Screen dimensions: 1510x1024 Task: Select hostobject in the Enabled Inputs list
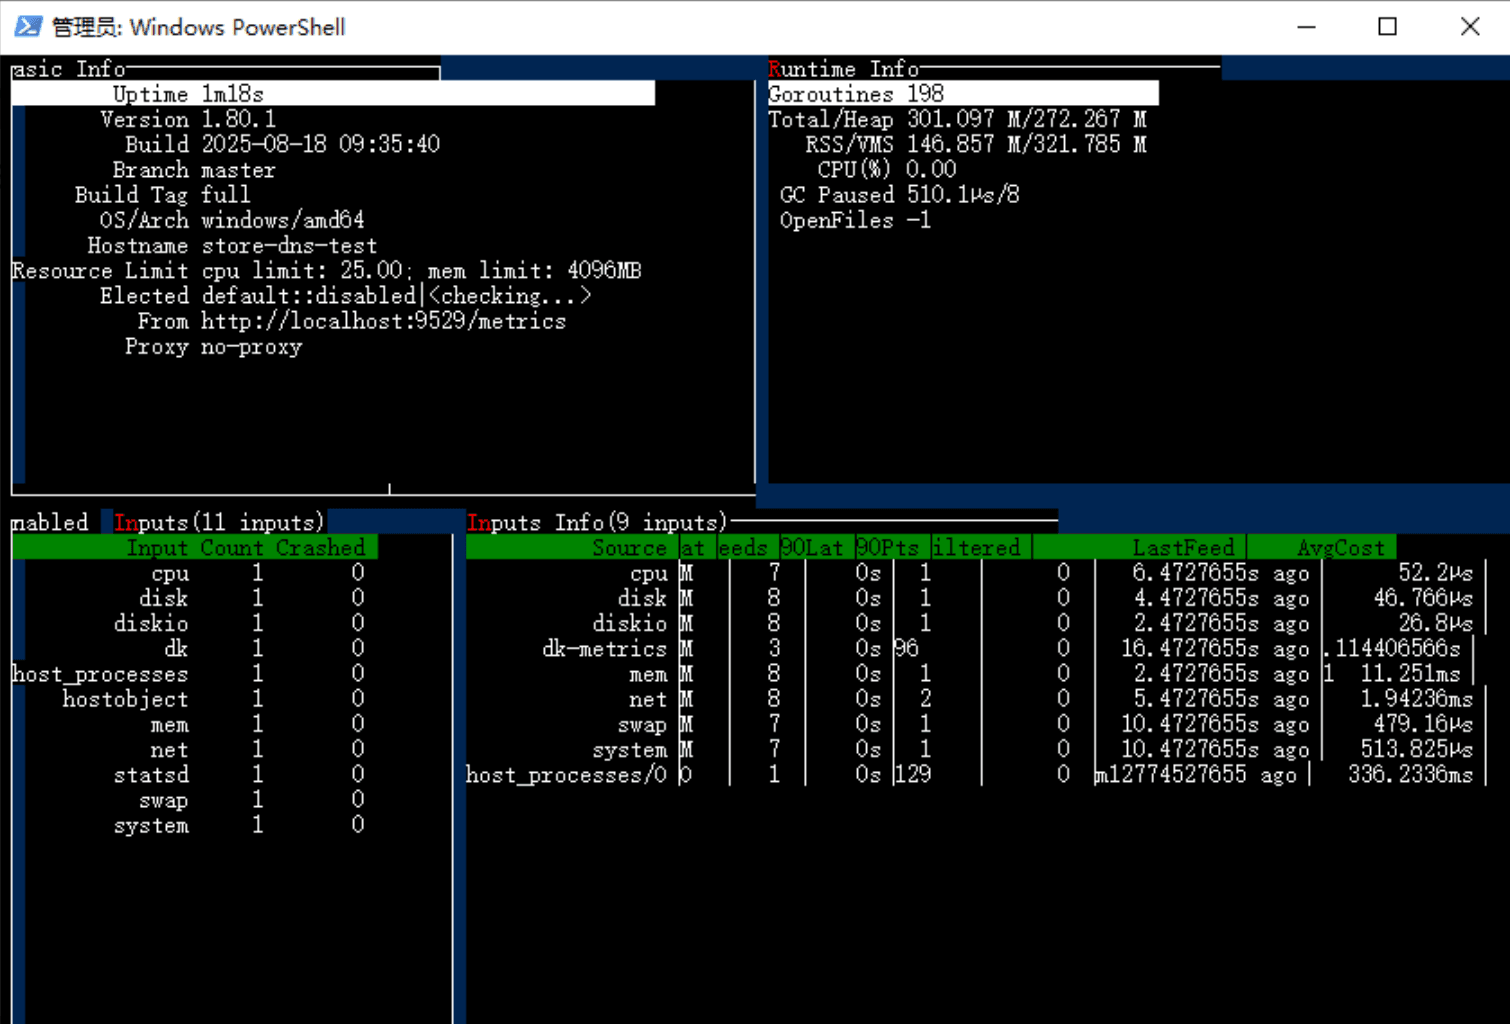[125, 699]
